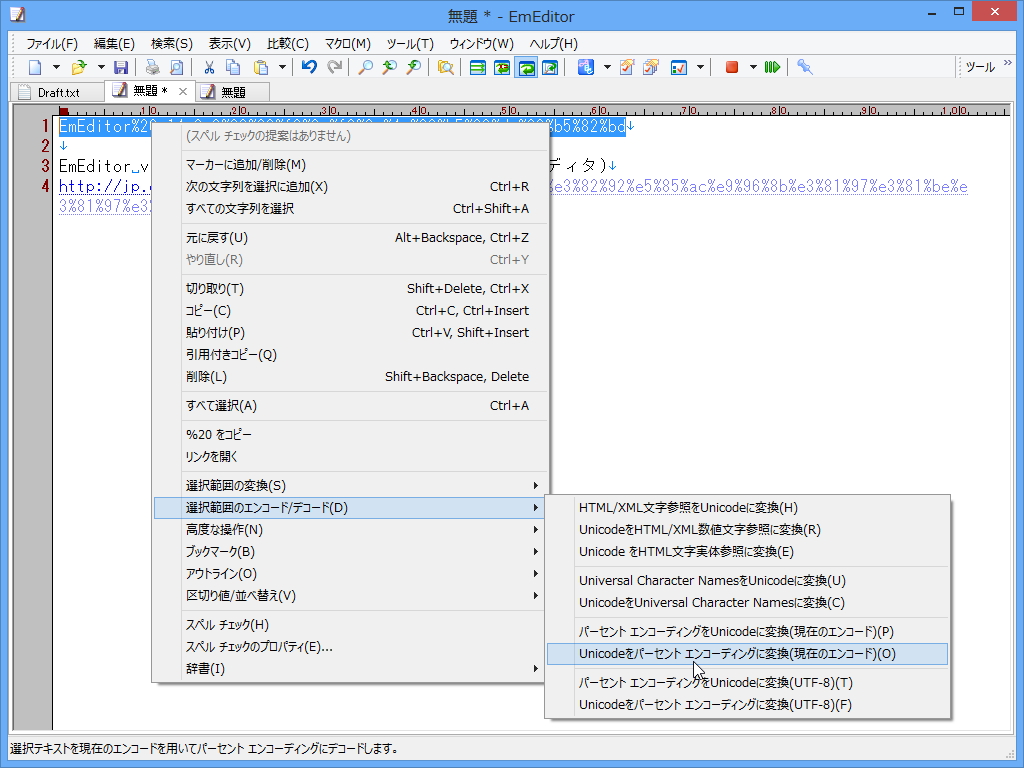Click the red Record Macro icon
The width and height of the screenshot is (1024, 768).
(732, 67)
